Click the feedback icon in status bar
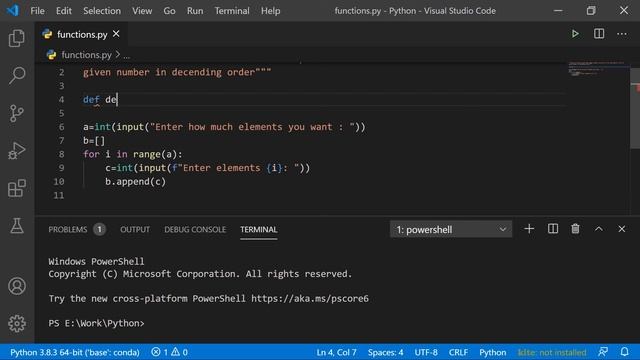Image resolution: width=640 pixels, height=360 pixels. (x=603, y=352)
